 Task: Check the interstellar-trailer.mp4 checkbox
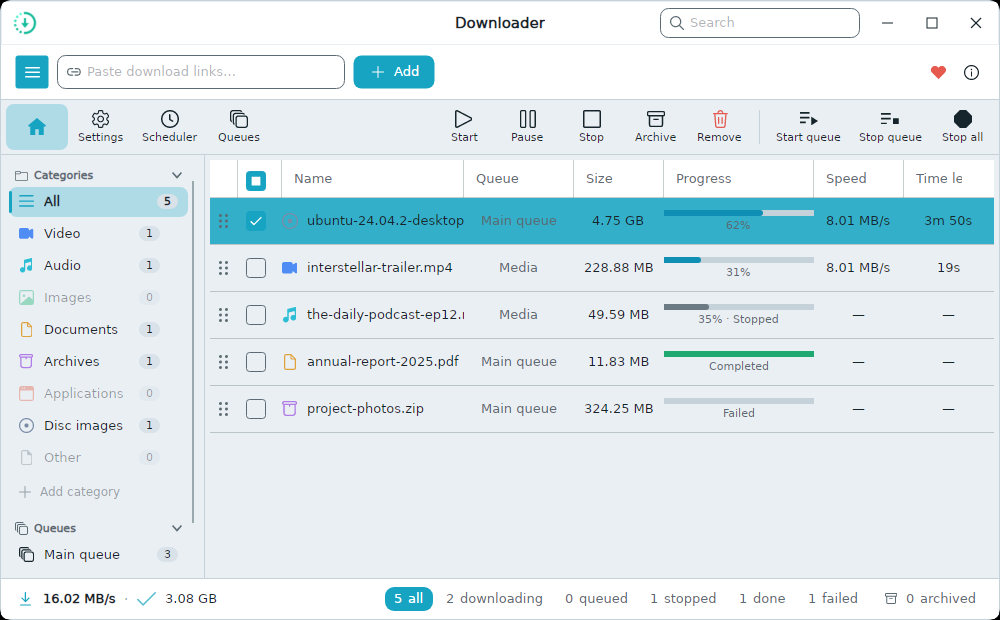[x=256, y=268]
